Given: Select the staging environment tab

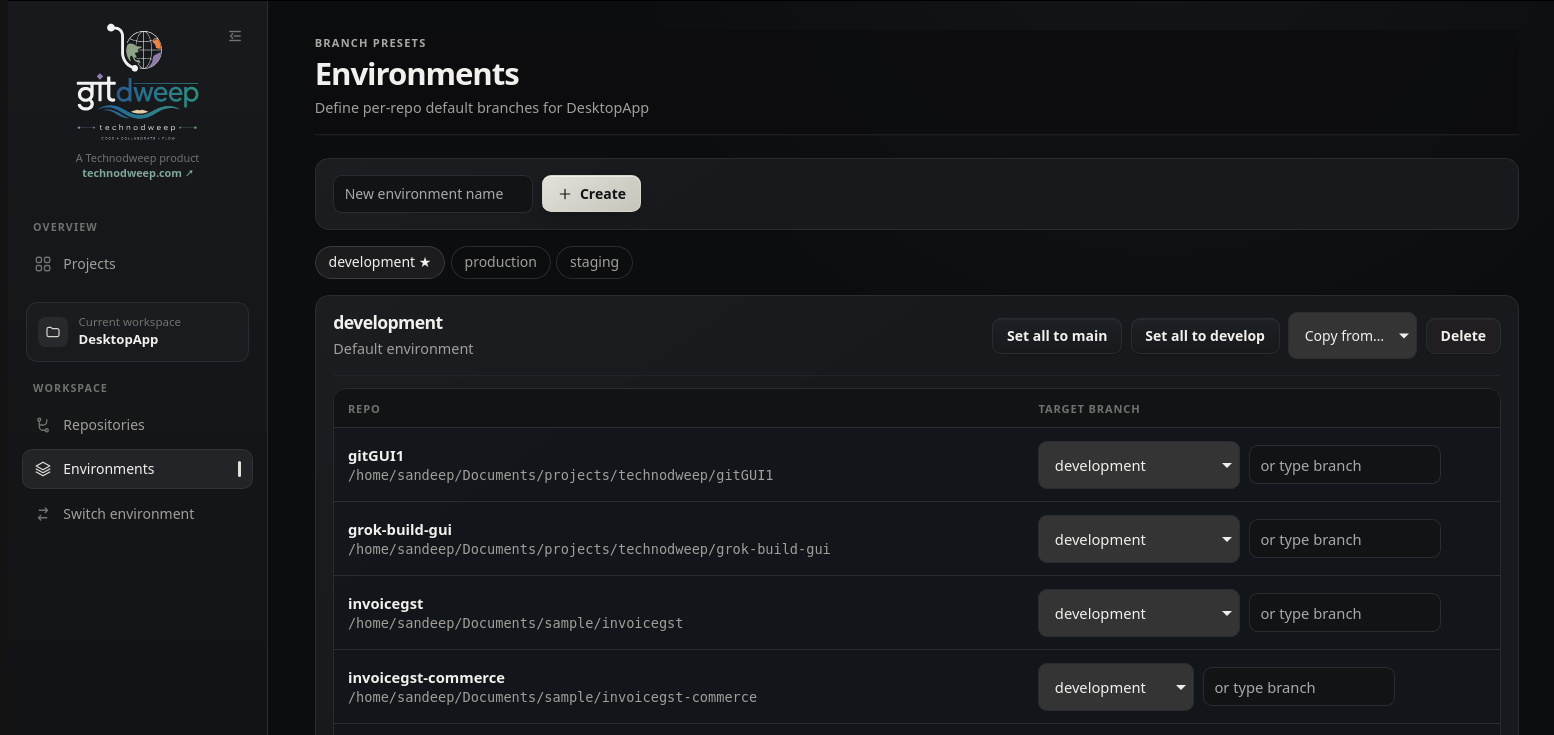Looking at the screenshot, I should (x=594, y=262).
